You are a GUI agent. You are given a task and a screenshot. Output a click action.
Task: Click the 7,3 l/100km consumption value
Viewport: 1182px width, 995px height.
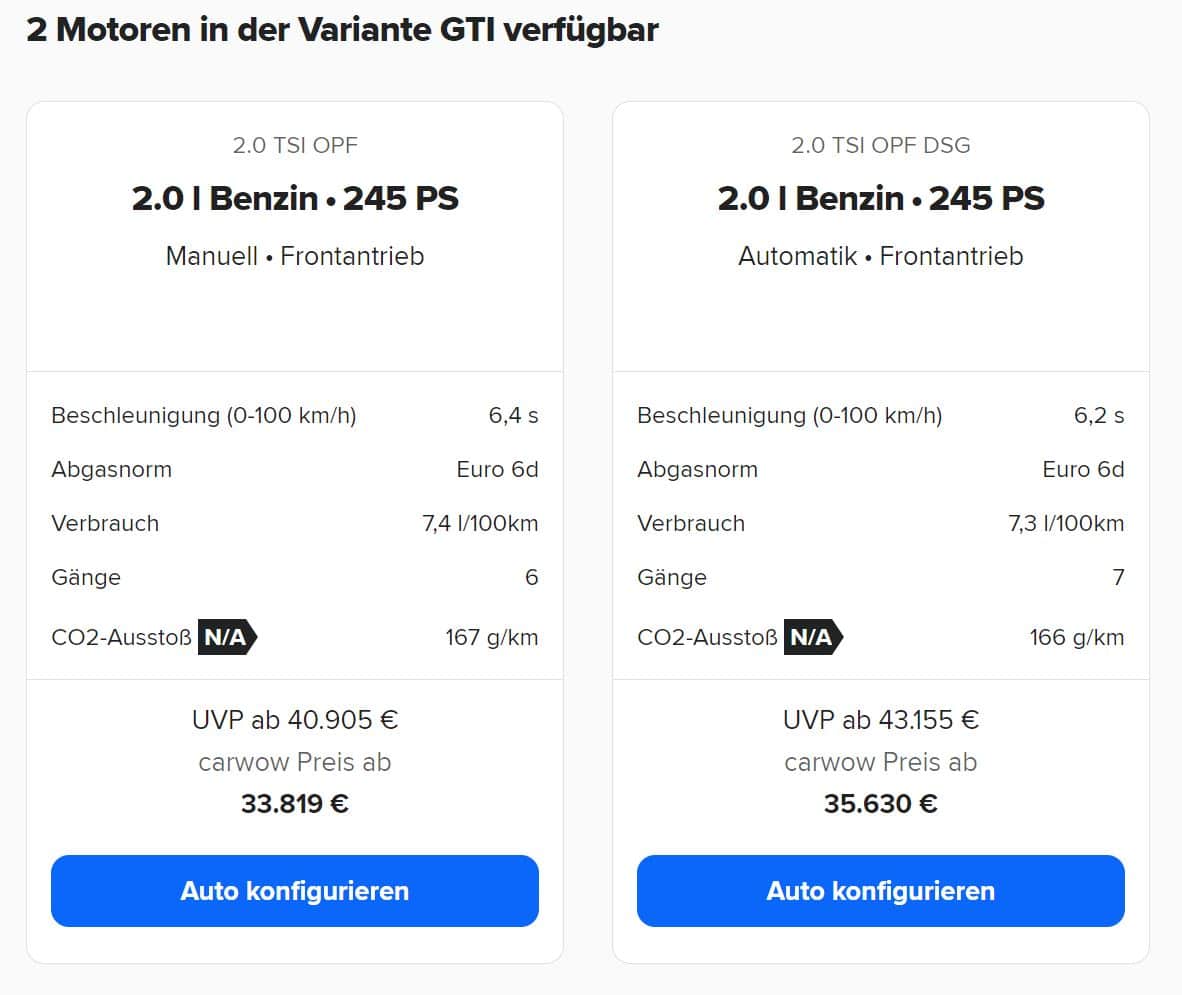pos(1066,523)
